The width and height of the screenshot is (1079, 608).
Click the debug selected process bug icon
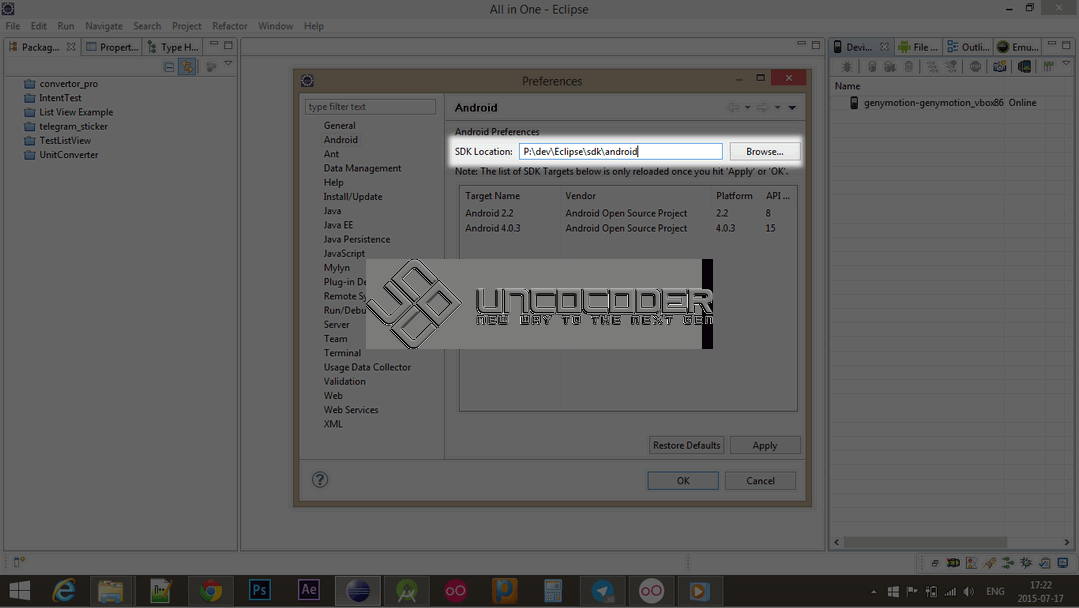tap(847, 67)
